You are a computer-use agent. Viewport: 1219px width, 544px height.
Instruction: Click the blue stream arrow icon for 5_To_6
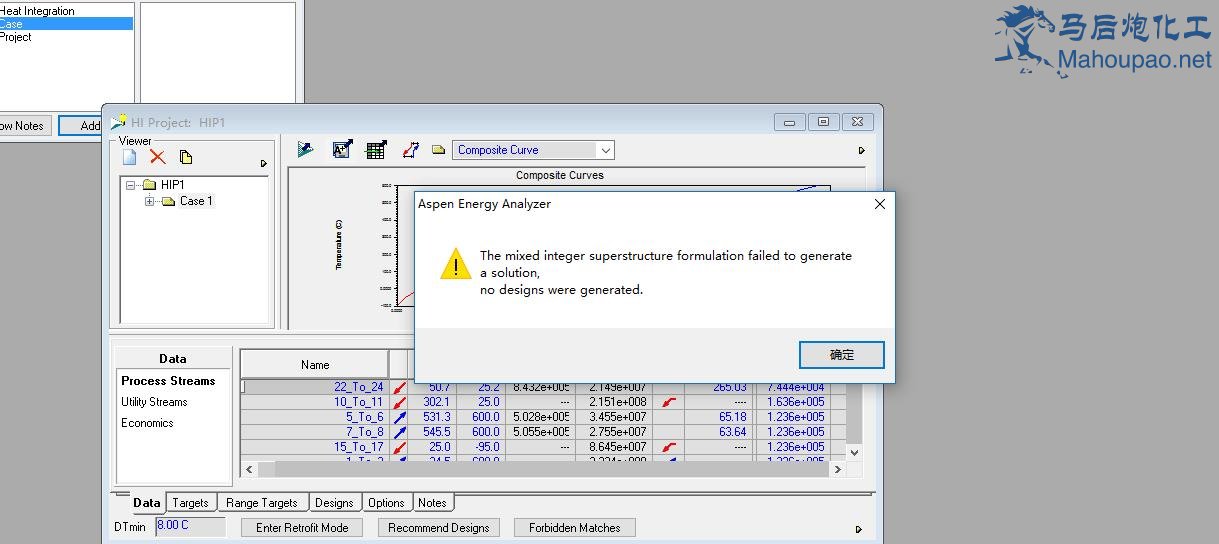click(399, 417)
